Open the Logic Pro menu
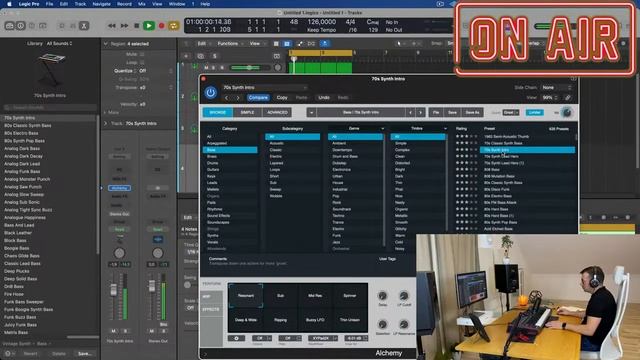 coord(29,4)
